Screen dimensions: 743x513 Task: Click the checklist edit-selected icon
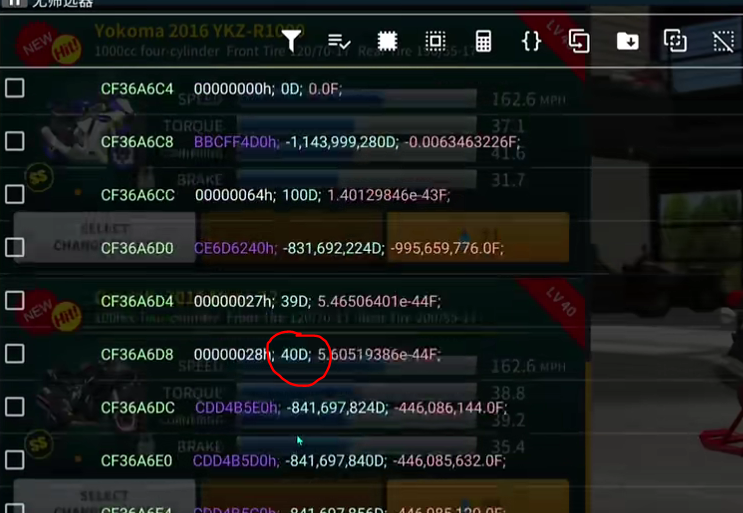coord(339,42)
